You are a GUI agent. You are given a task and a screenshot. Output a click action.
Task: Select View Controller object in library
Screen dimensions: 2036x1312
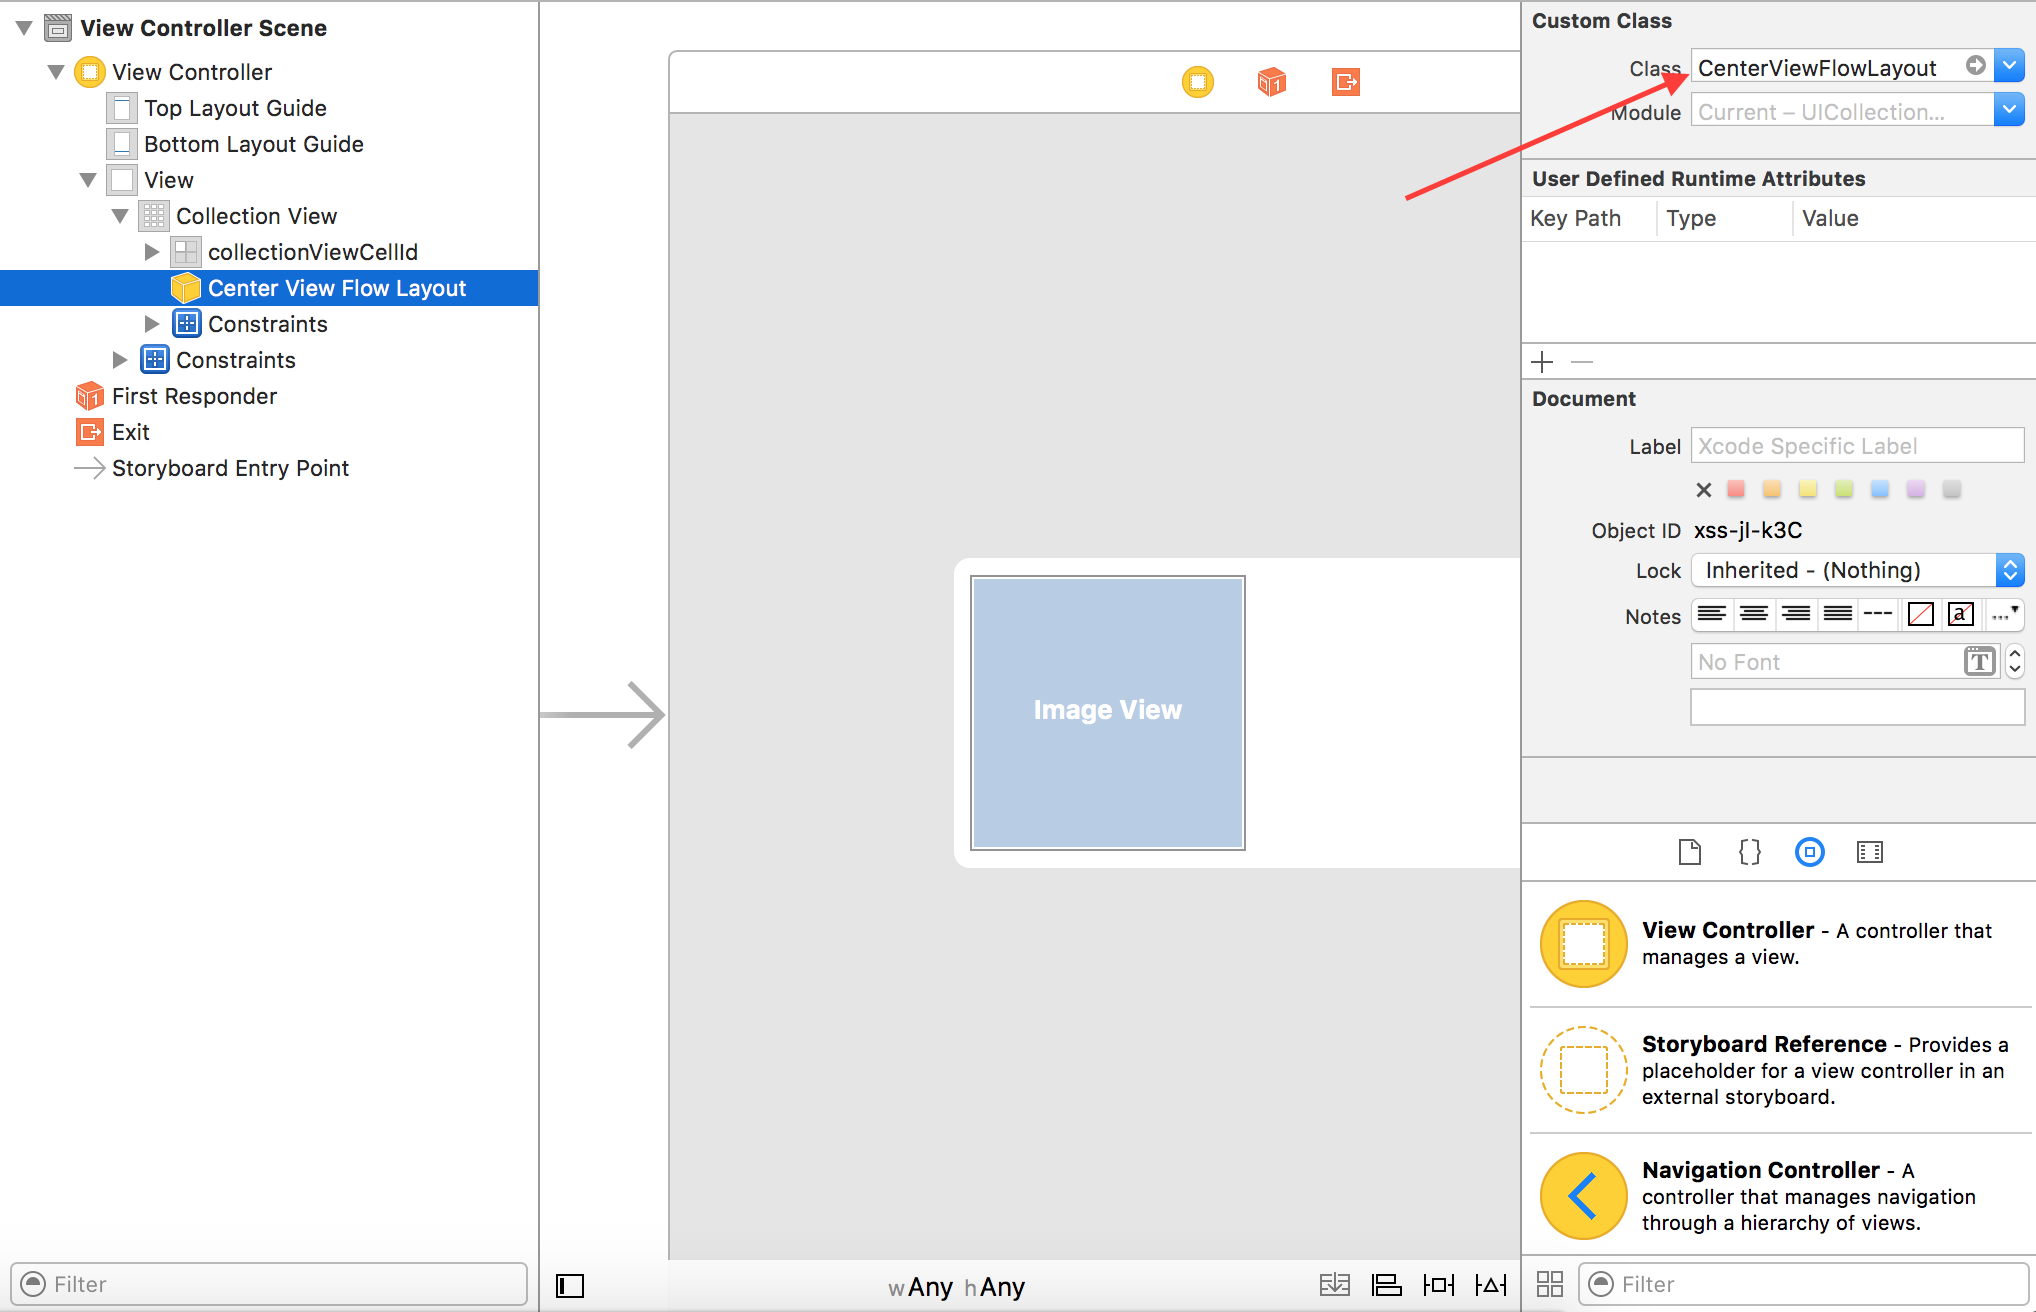(1780, 944)
